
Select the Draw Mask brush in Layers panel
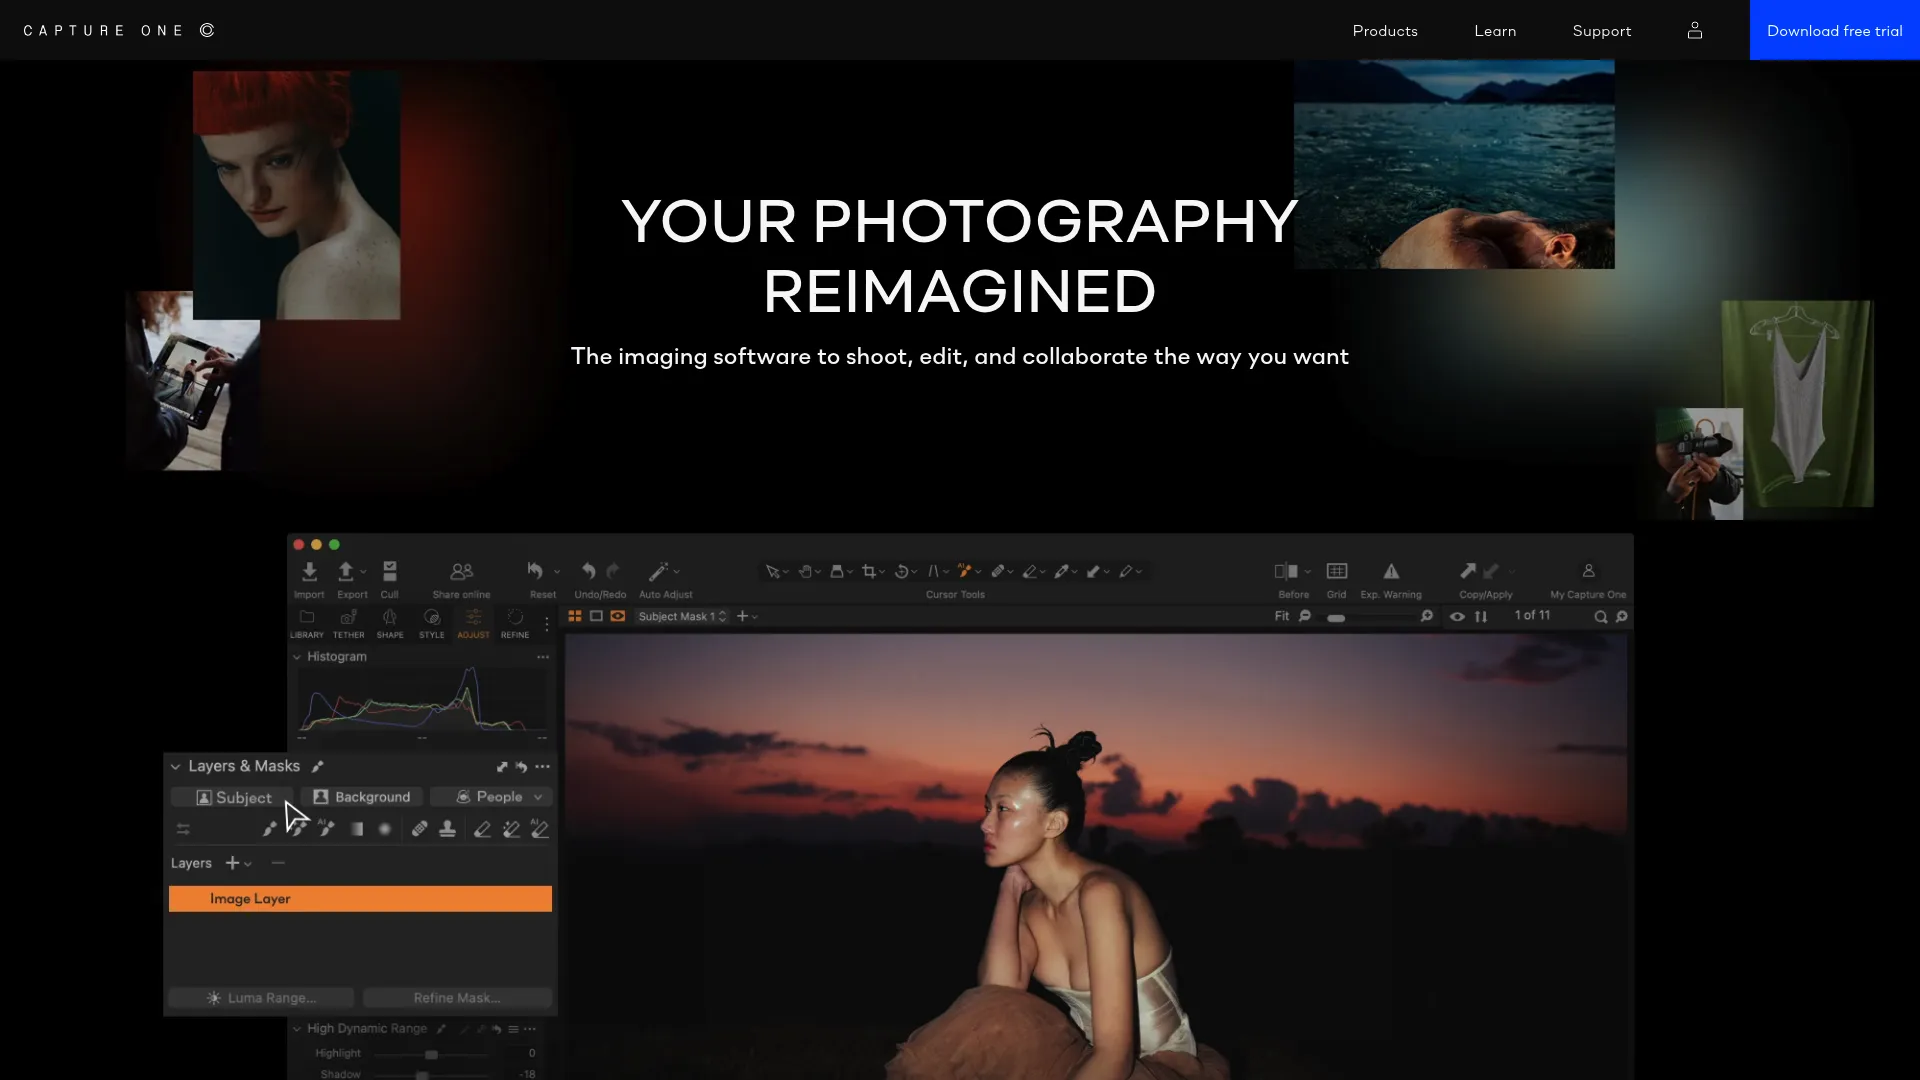269,829
